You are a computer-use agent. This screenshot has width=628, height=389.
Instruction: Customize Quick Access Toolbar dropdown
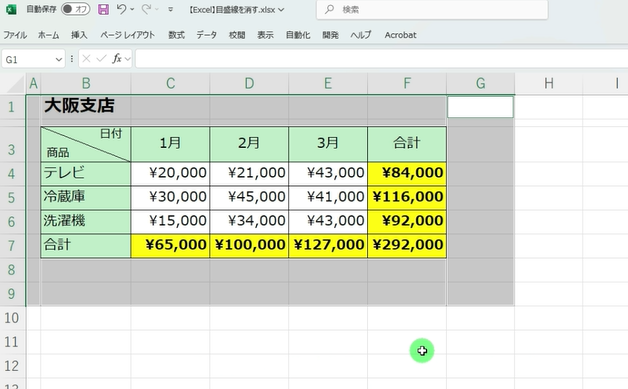[x=170, y=9]
